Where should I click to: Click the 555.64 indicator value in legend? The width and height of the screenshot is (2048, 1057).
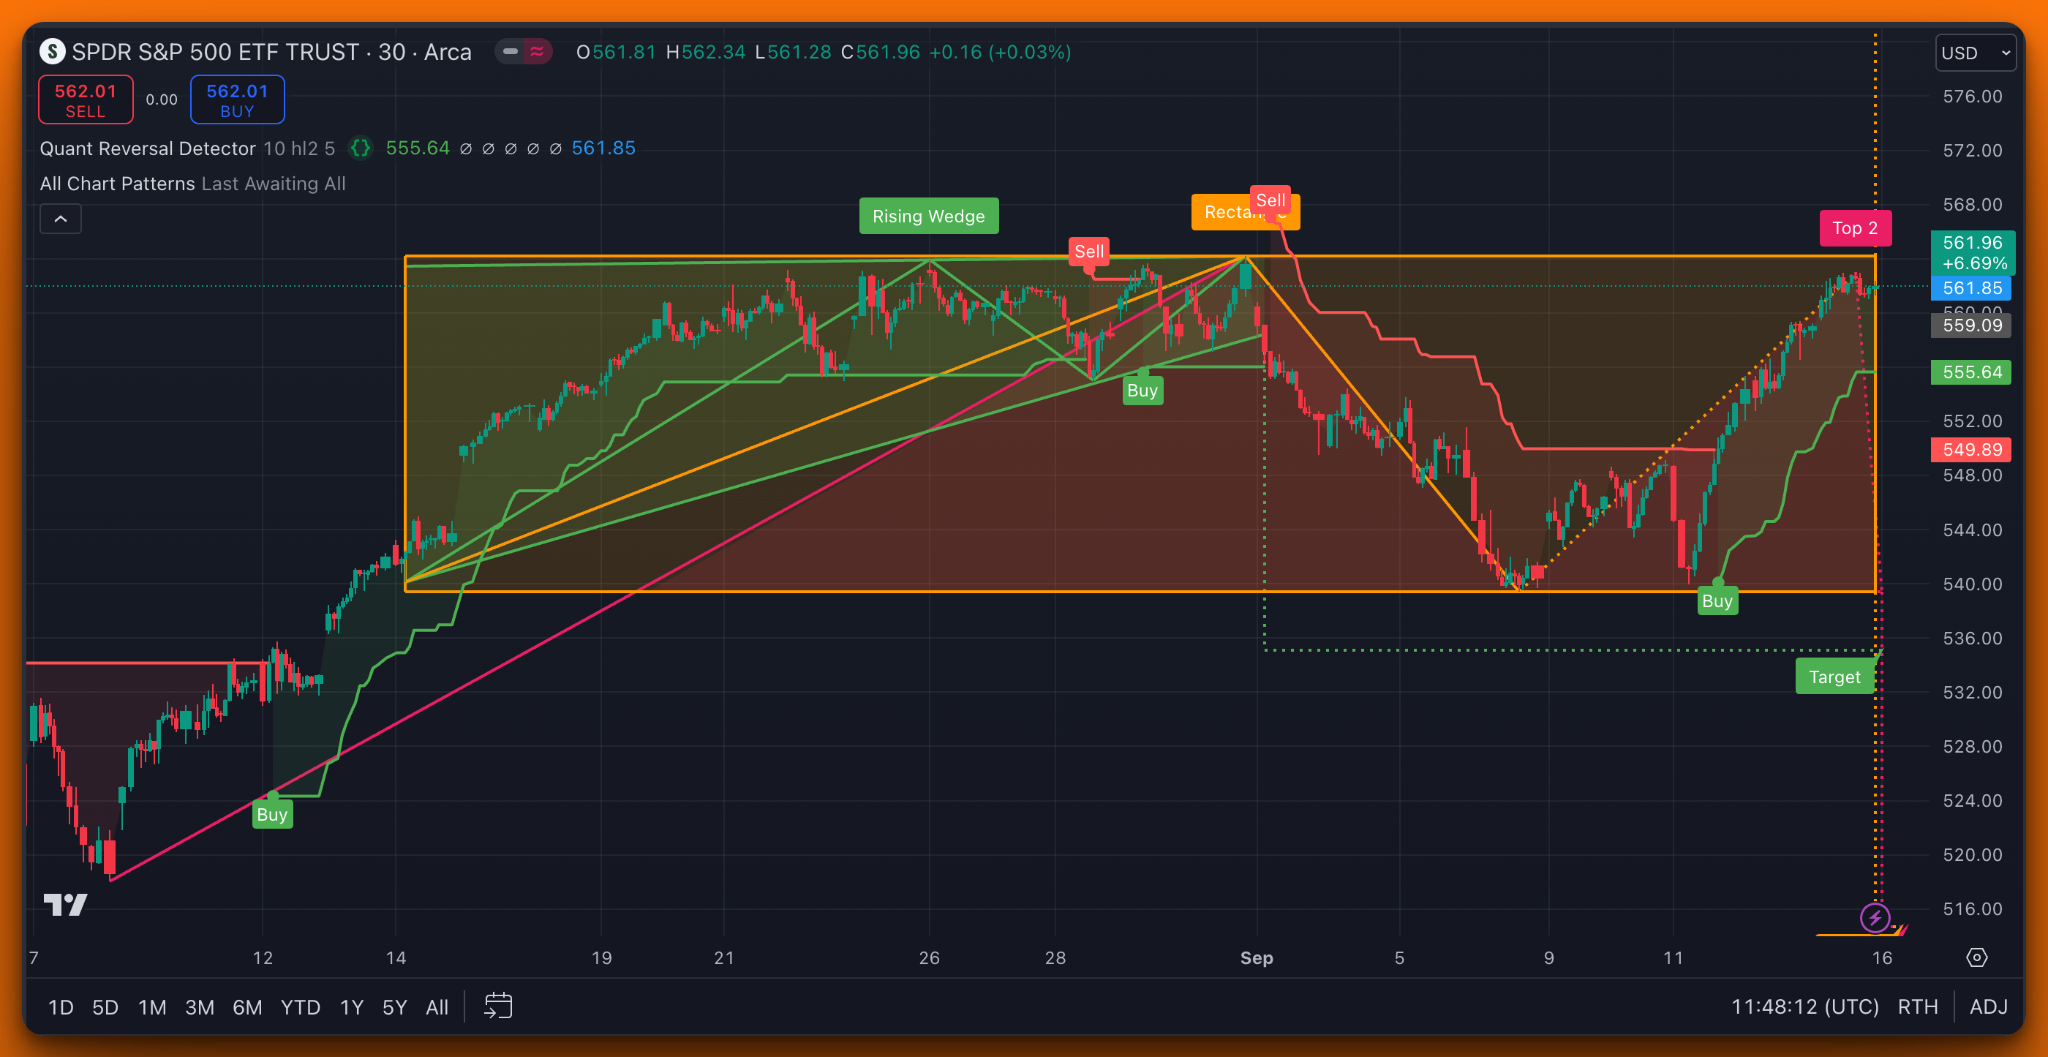(418, 148)
